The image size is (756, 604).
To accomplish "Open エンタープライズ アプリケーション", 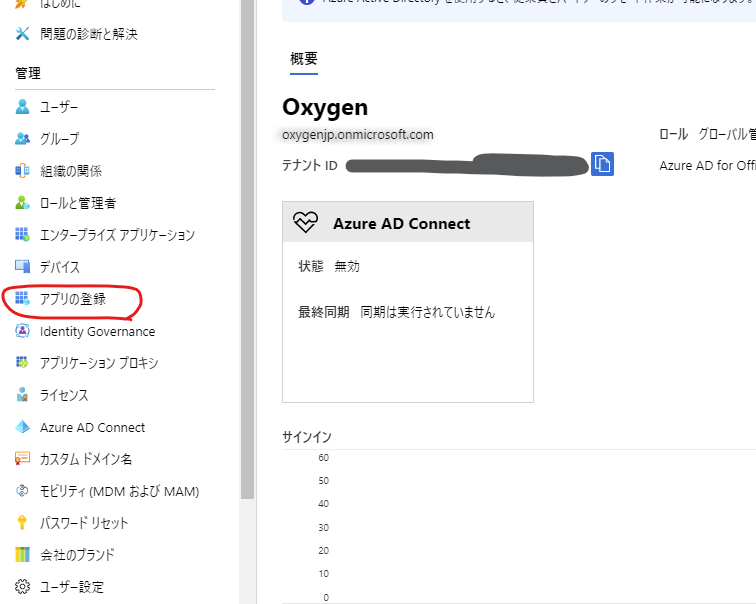I will click(x=117, y=235).
